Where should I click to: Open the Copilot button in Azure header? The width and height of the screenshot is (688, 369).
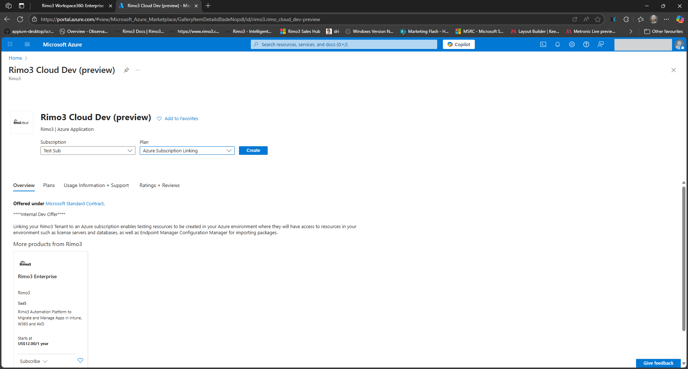click(x=459, y=44)
